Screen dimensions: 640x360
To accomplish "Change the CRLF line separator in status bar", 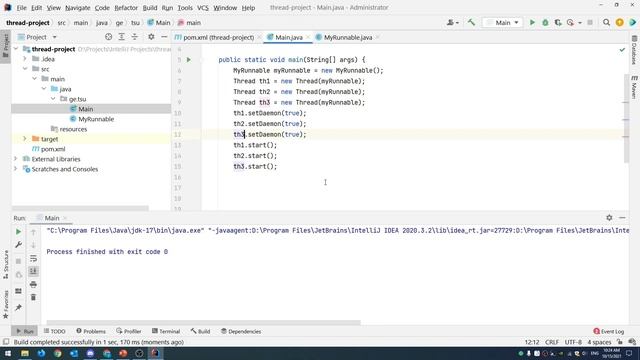I will click(552, 342).
